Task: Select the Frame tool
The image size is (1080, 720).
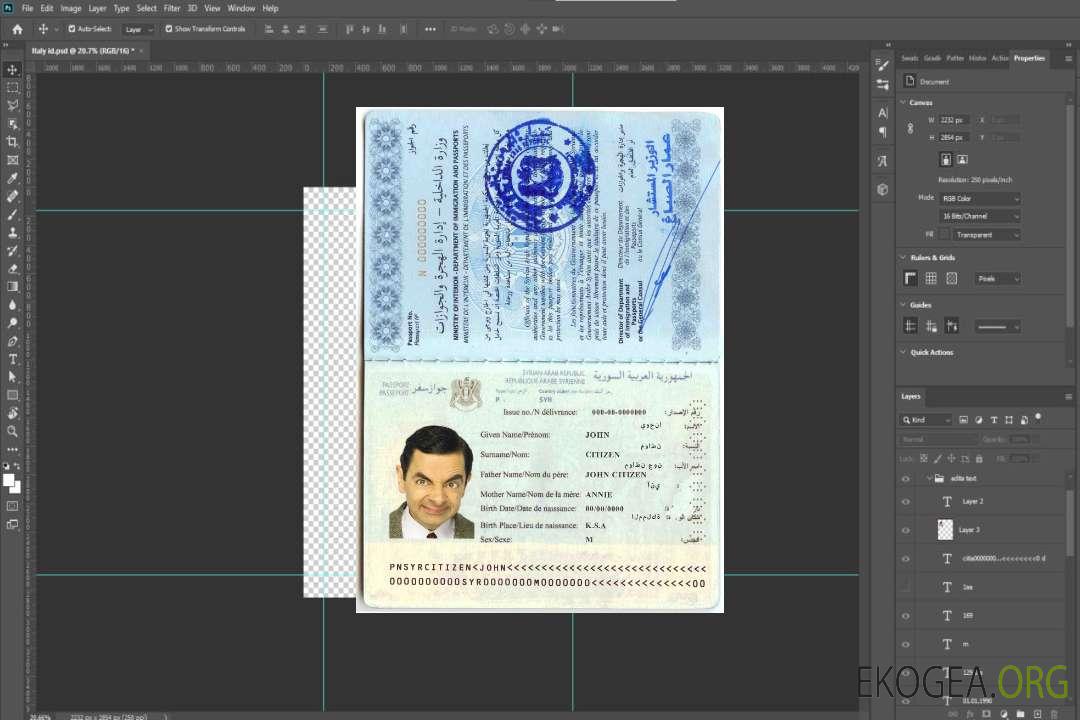Action: [12, 160]
